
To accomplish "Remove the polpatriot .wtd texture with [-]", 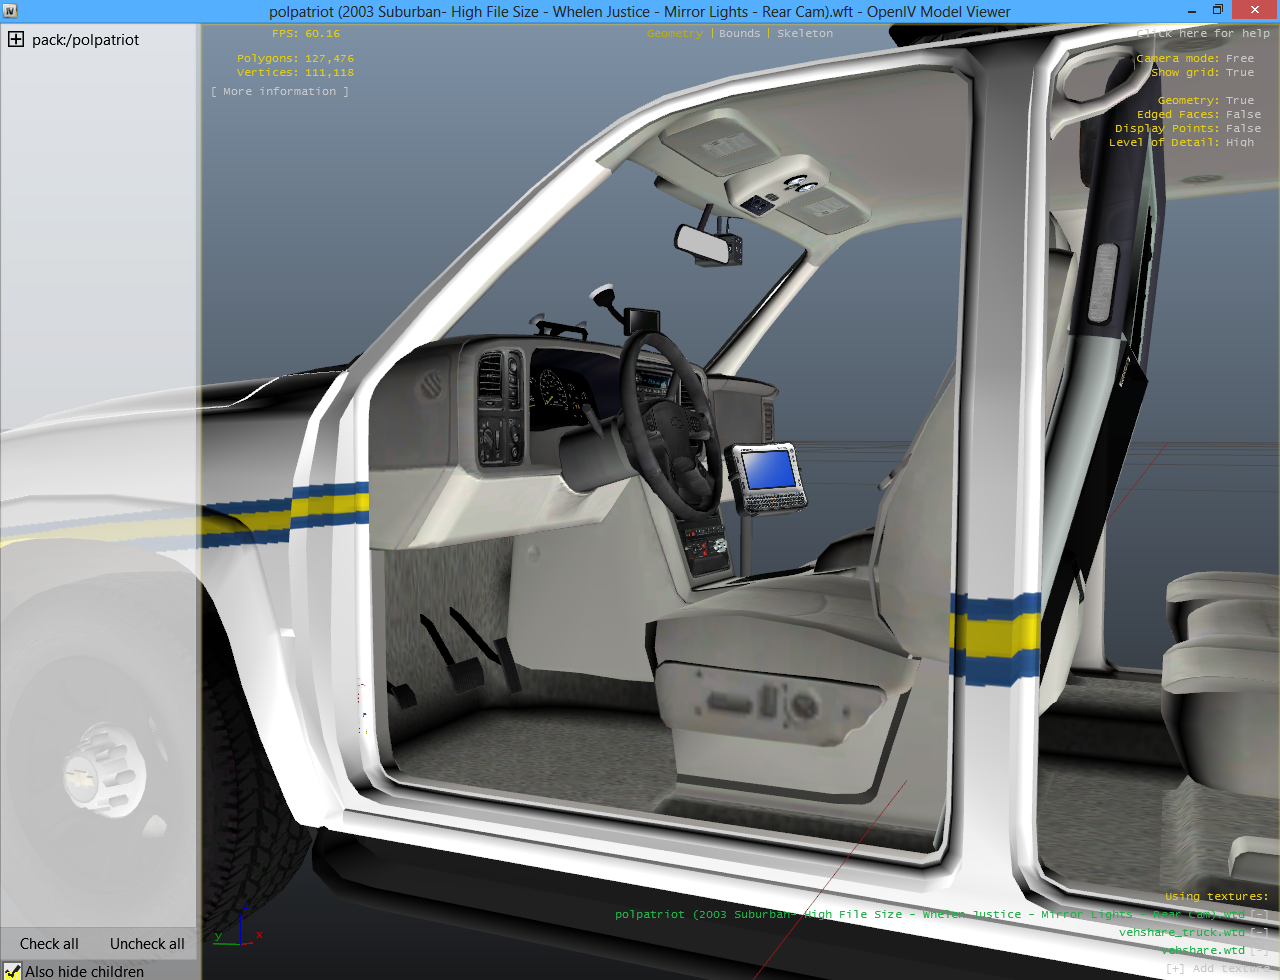I will pos(1260,914).
